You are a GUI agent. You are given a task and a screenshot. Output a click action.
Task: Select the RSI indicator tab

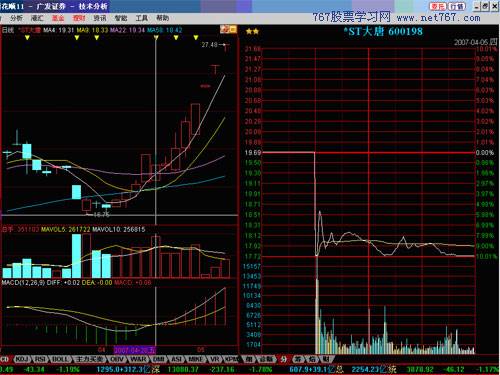pyautogui.click(x=40, y=359)
